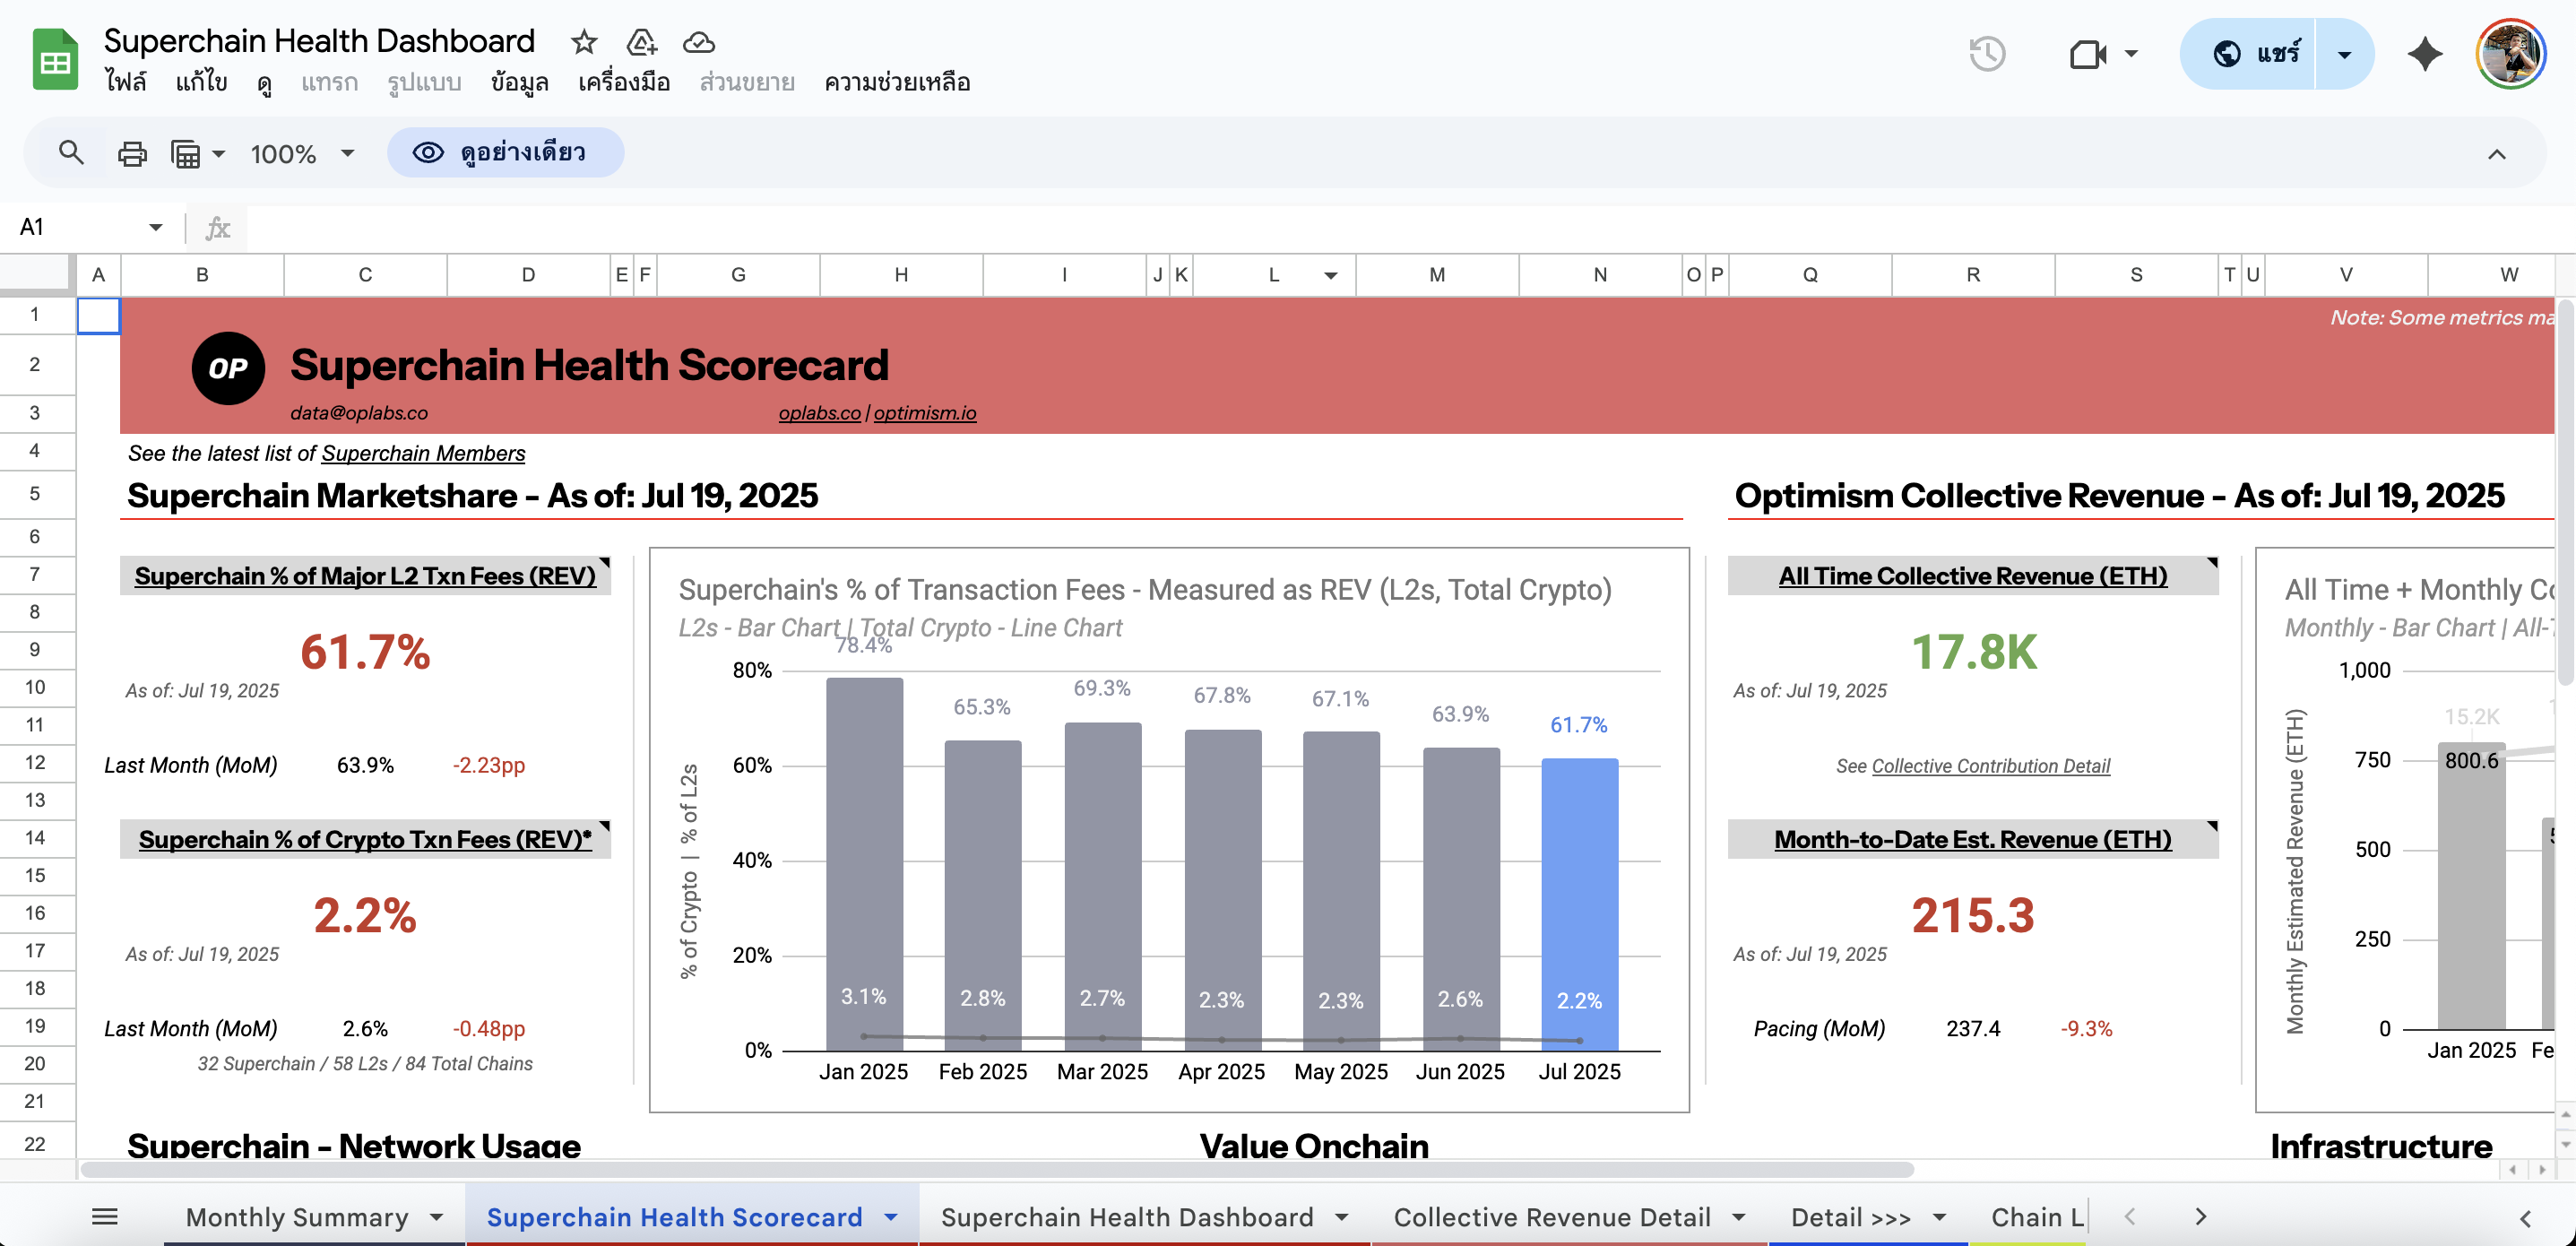Open the version history clock icon
Image resolution: width=2576 pixels, height=1246 pixels.
pos(1987,54)
